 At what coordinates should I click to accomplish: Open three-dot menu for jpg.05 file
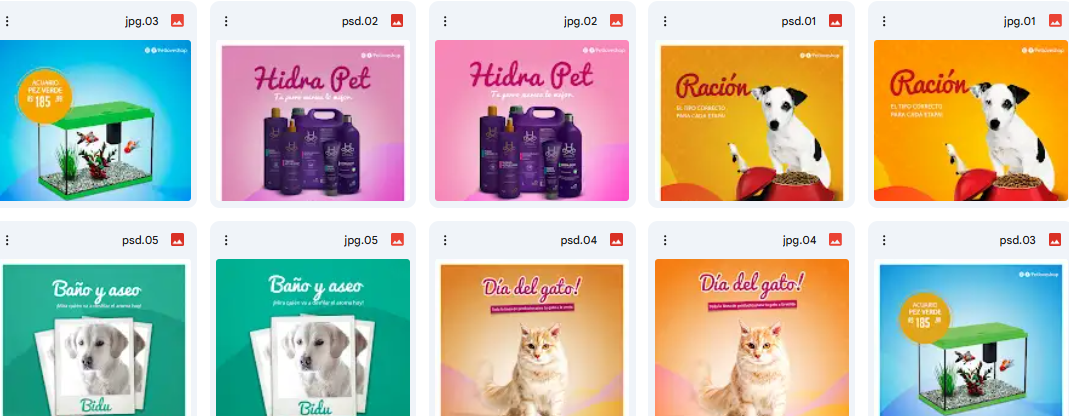click(226, 240)
